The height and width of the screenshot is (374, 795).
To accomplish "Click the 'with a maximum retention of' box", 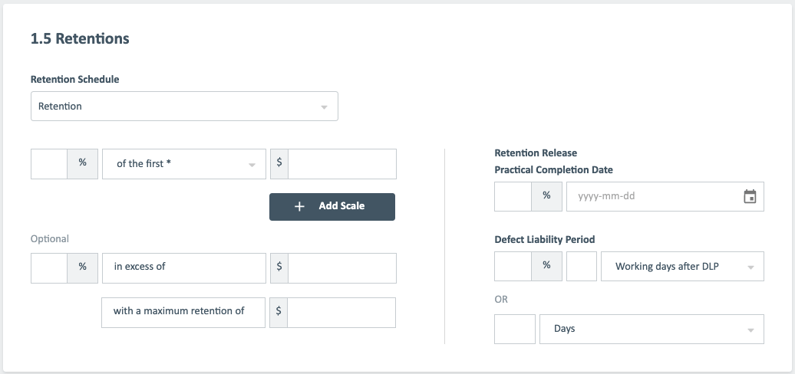I will pyautogui.click(x=183, y=312).
